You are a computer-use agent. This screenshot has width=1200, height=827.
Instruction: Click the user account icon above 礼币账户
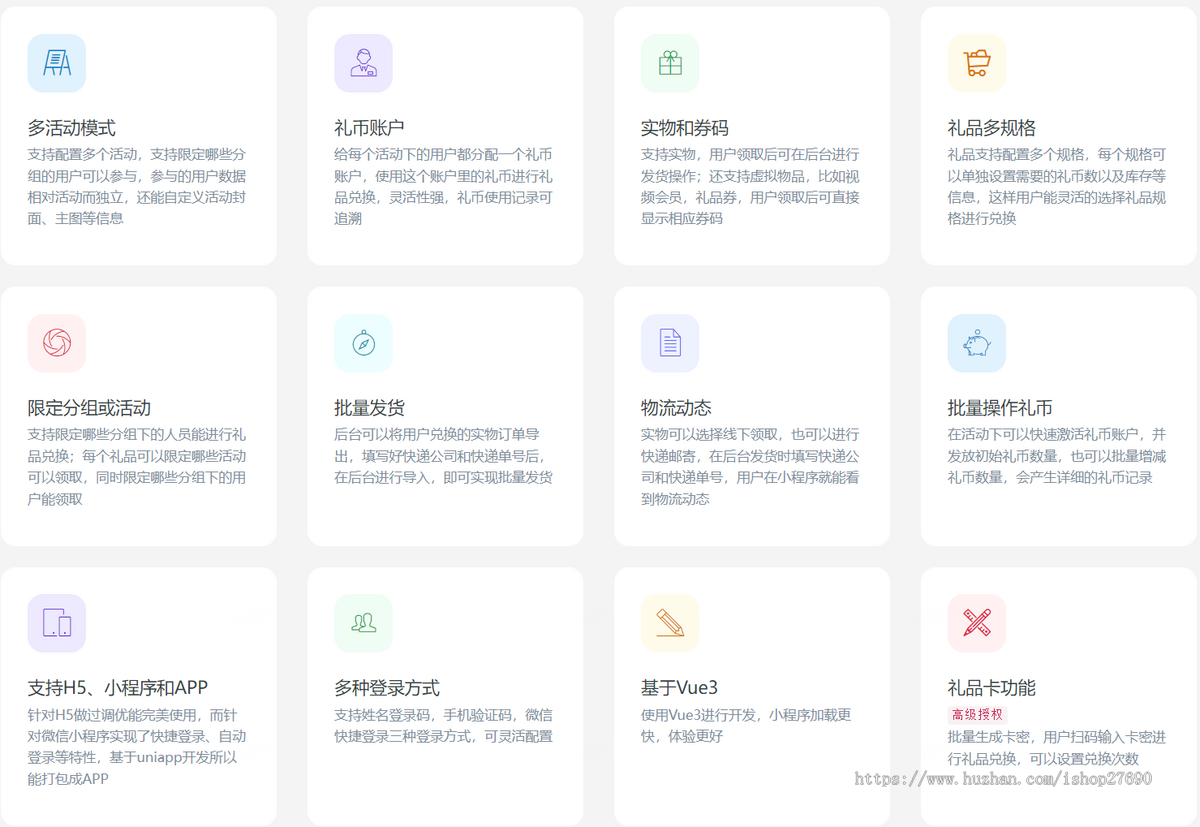click(363, 63)
